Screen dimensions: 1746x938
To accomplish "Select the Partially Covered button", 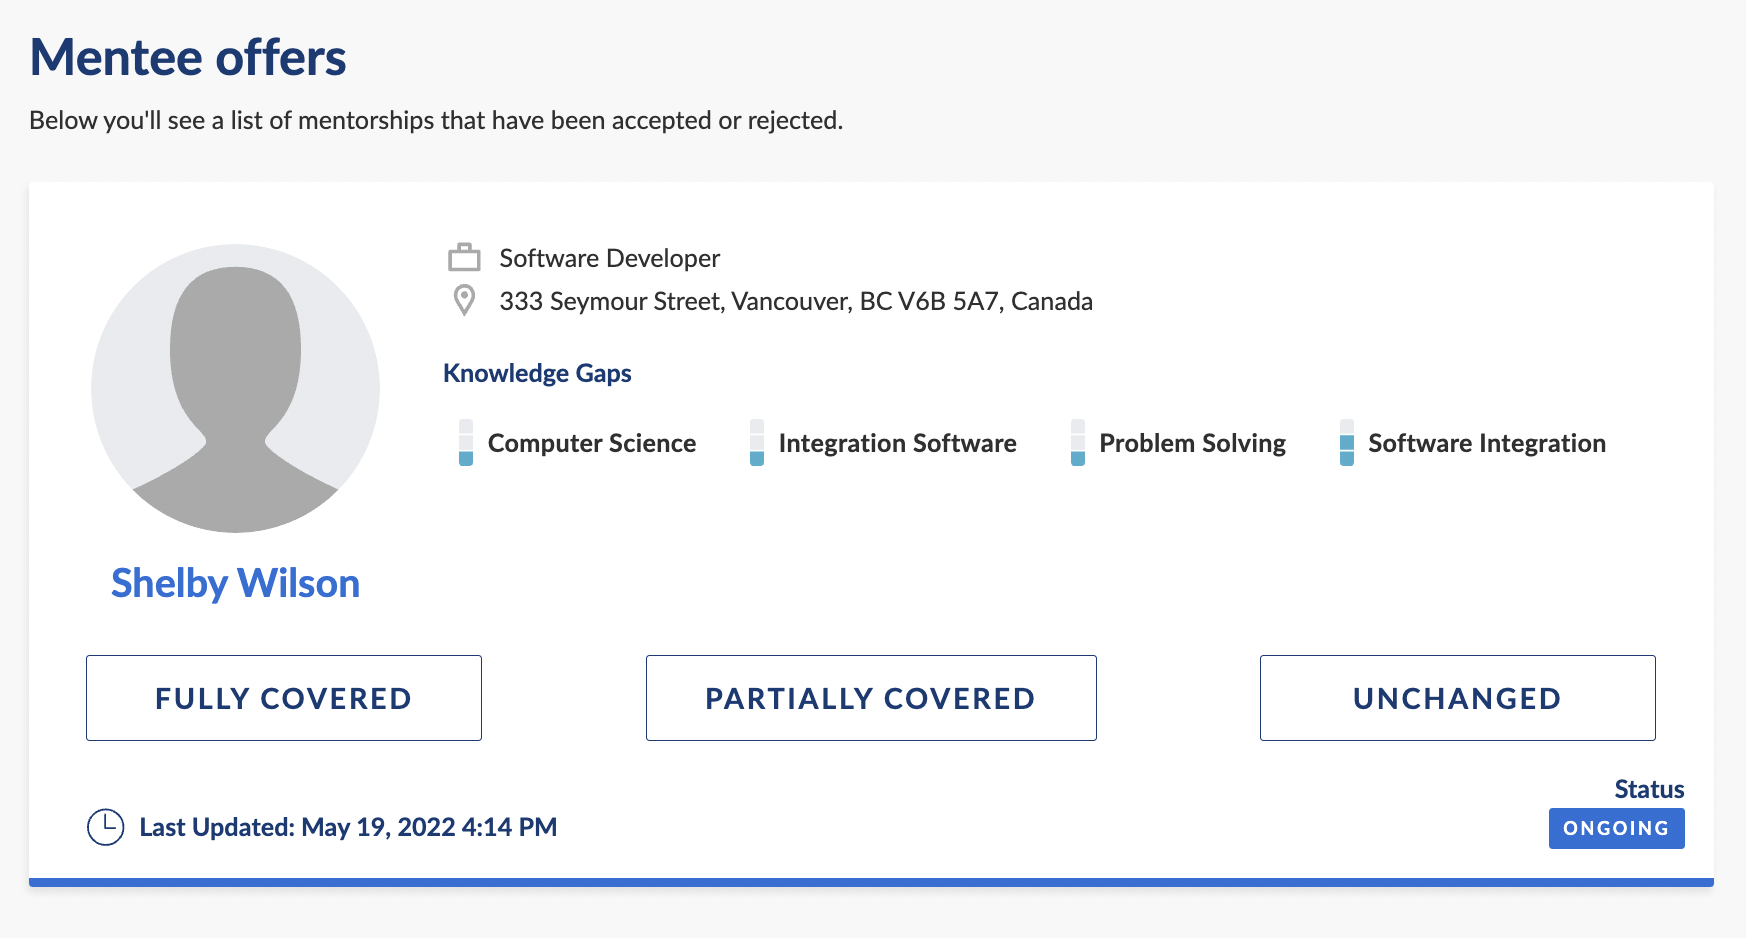I will (871, 698).
